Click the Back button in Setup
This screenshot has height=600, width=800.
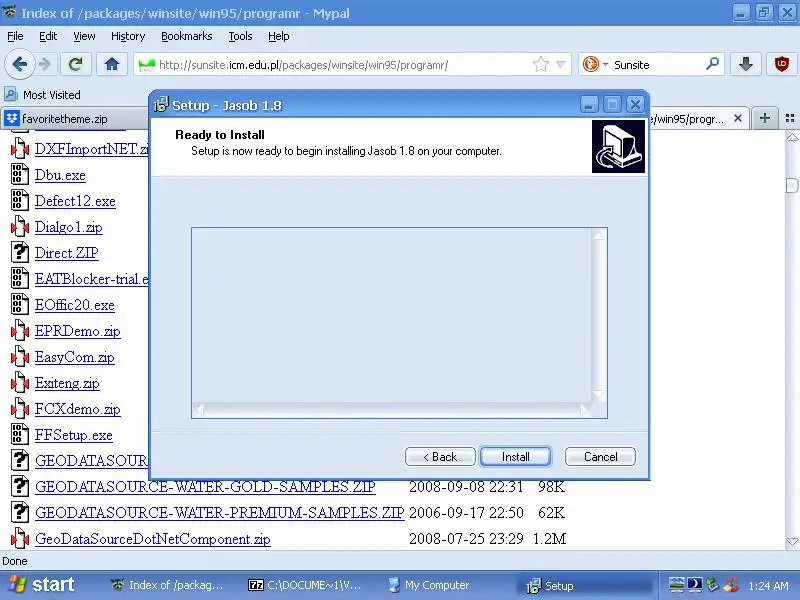coord(440,457)
